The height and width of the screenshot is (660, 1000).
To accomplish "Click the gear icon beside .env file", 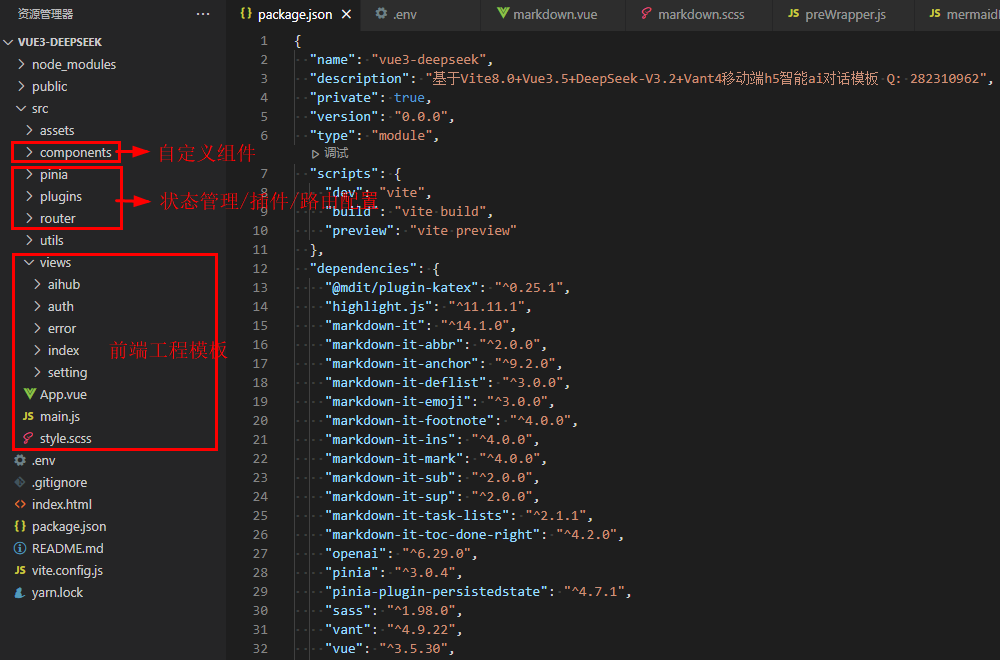I will [x=20, y=460].
